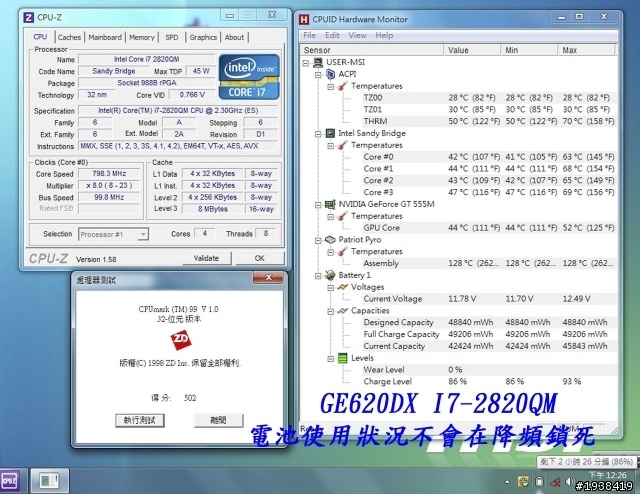This screenshot has height=494, width=640.
Task: Collapse the Battery Levels group
Action: pyautogui.click(x=331, y=358)
